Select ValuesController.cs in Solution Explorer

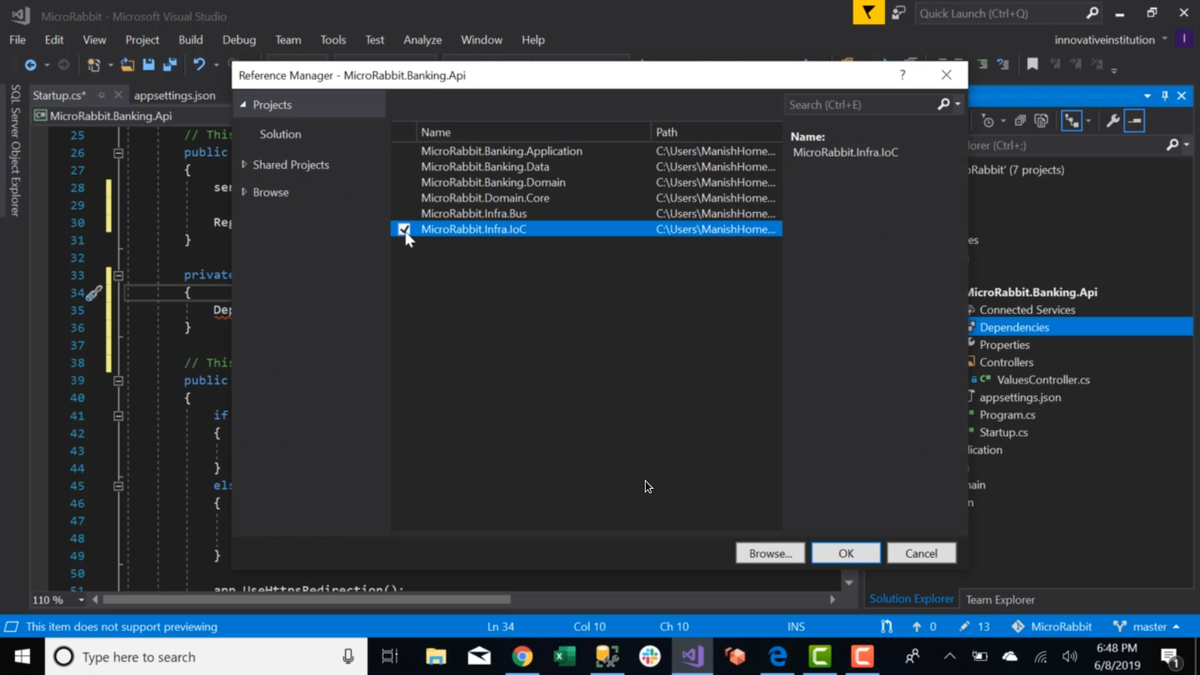1043,380
